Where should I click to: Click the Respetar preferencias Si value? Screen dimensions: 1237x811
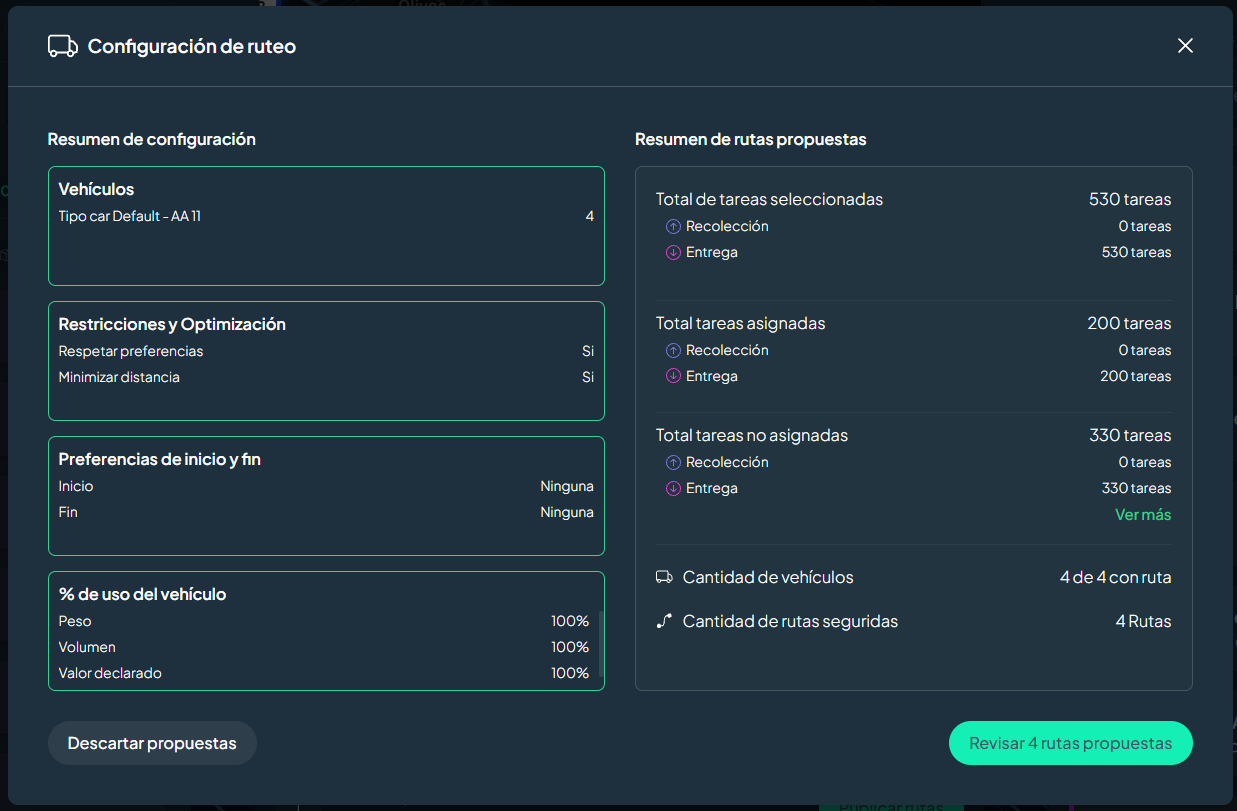coord(588,351)
